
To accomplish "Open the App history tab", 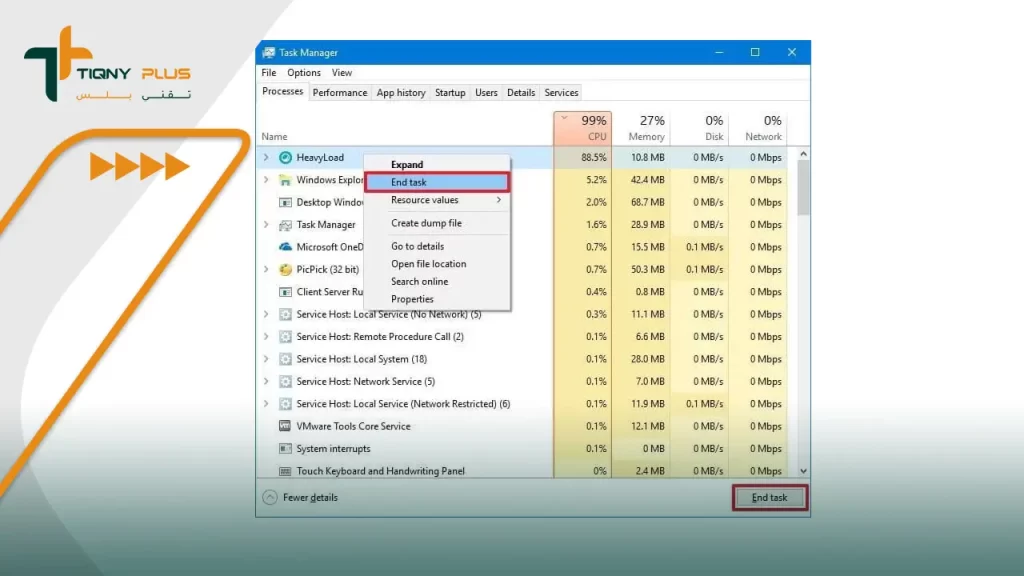I will click(401, 93).
